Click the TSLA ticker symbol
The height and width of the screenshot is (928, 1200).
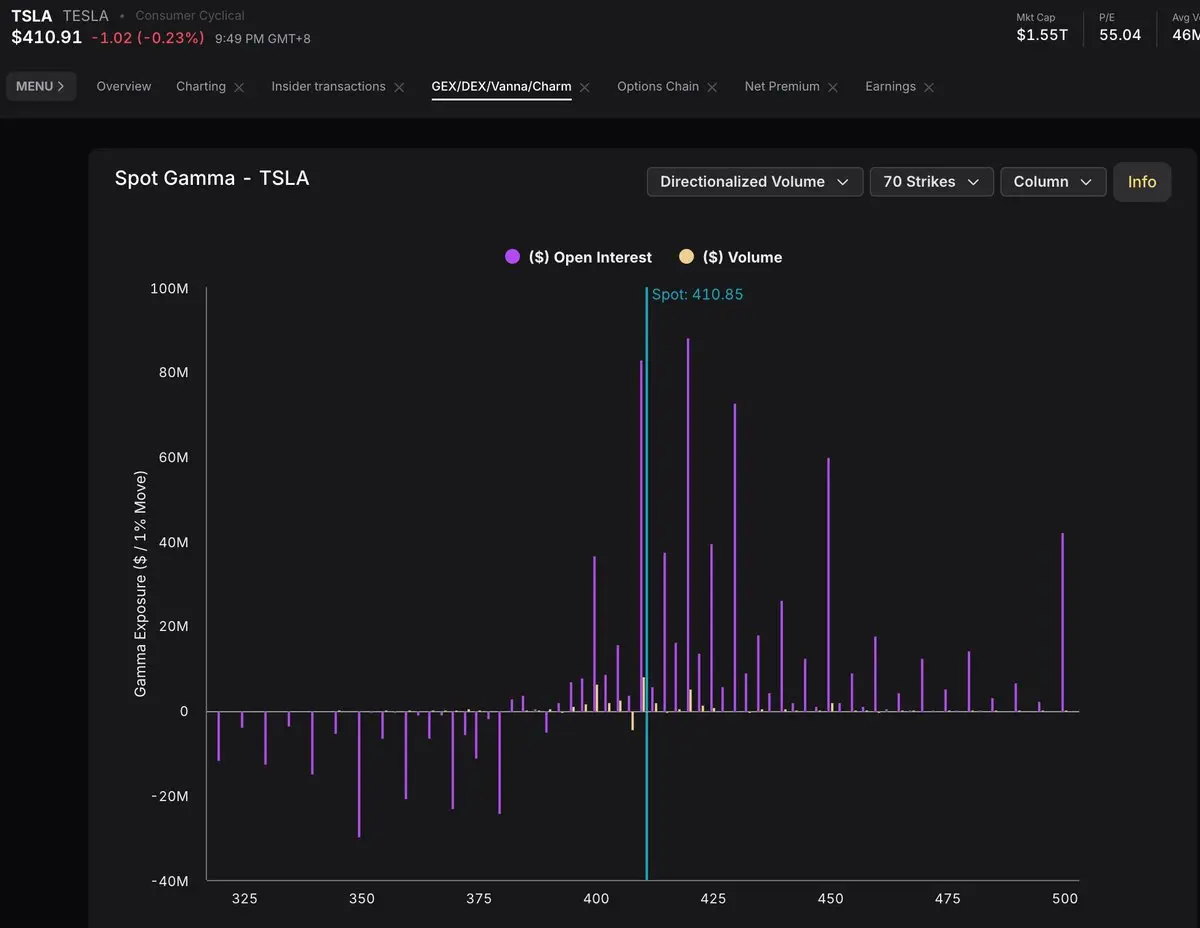tap(31, 16)
